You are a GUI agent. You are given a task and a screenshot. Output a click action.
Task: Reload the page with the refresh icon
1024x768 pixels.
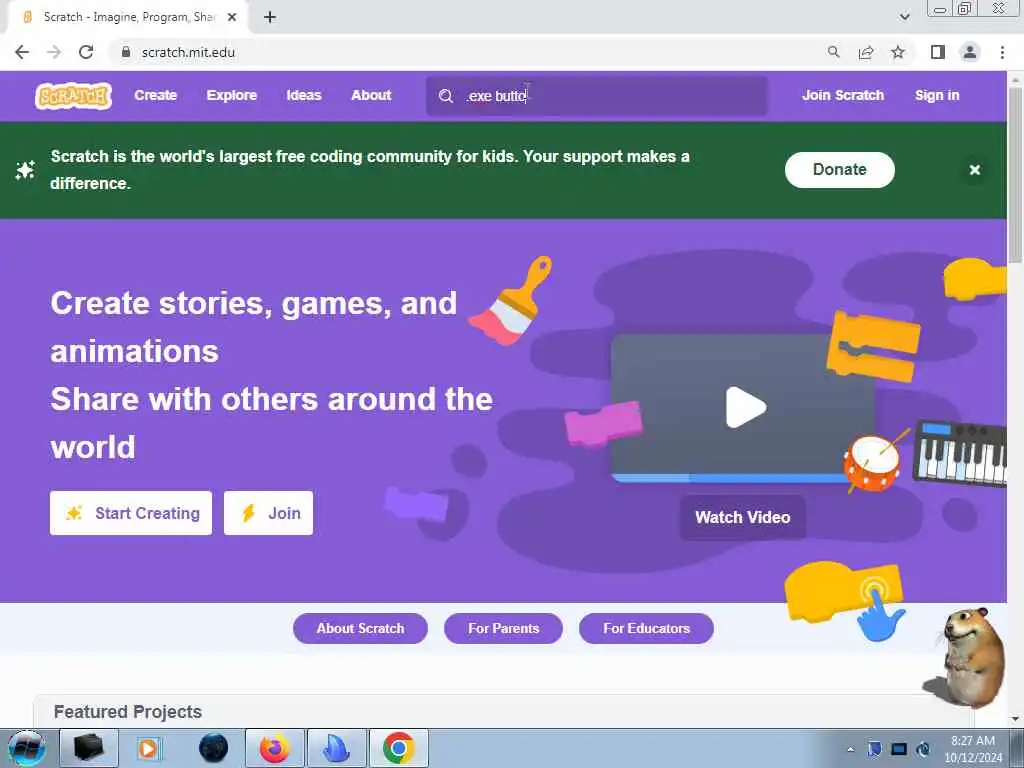[x=86, y=52]
